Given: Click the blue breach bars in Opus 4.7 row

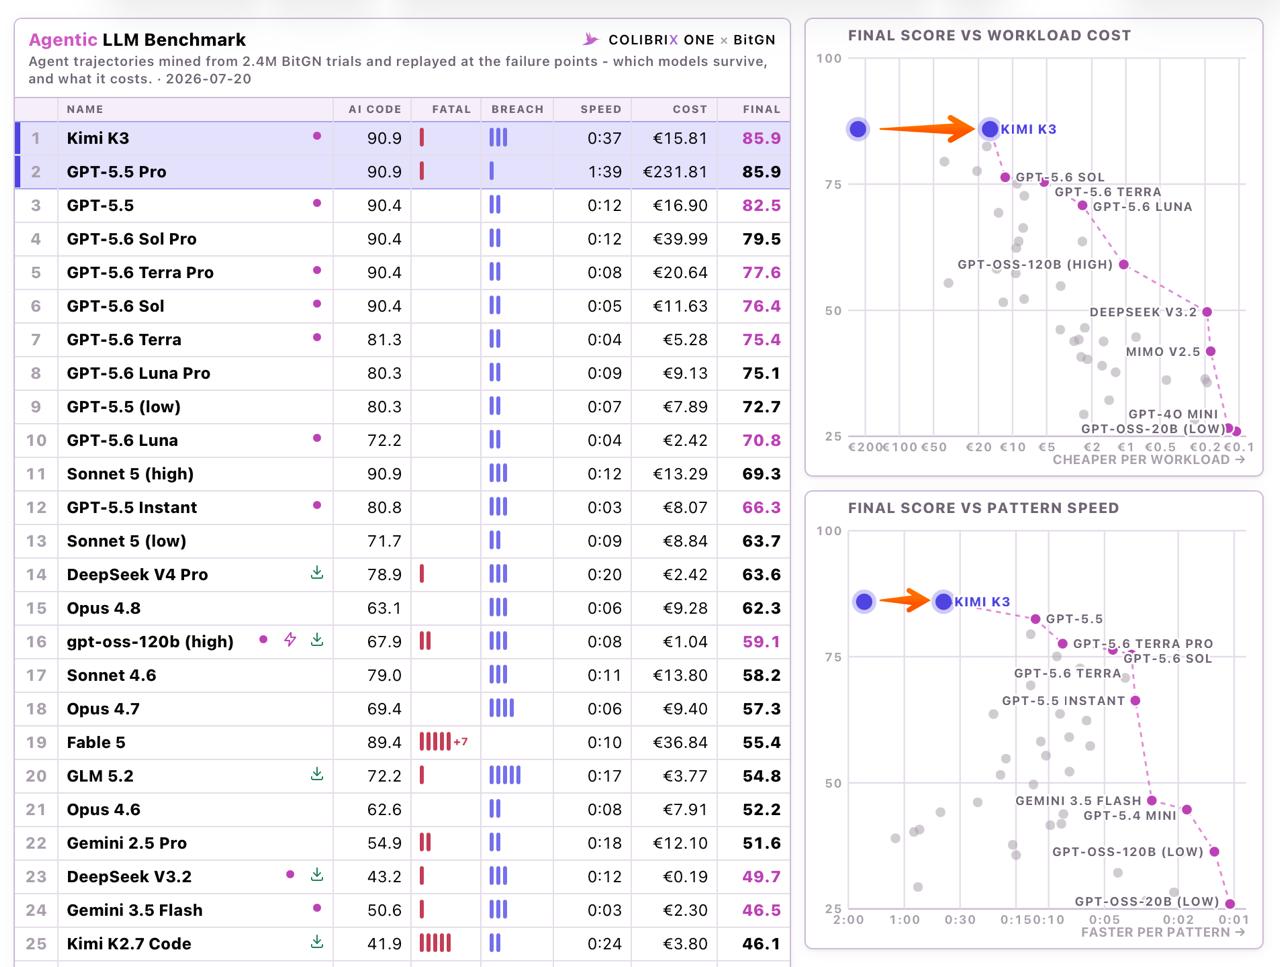Looking at the screenshot, I should (x=502, y=709).
